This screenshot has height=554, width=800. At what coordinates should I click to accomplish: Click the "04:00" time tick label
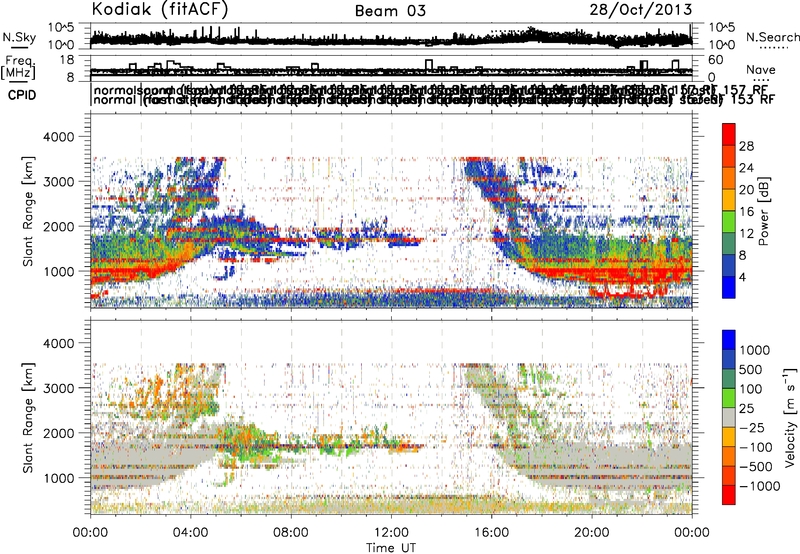click(x=191, y=533)
